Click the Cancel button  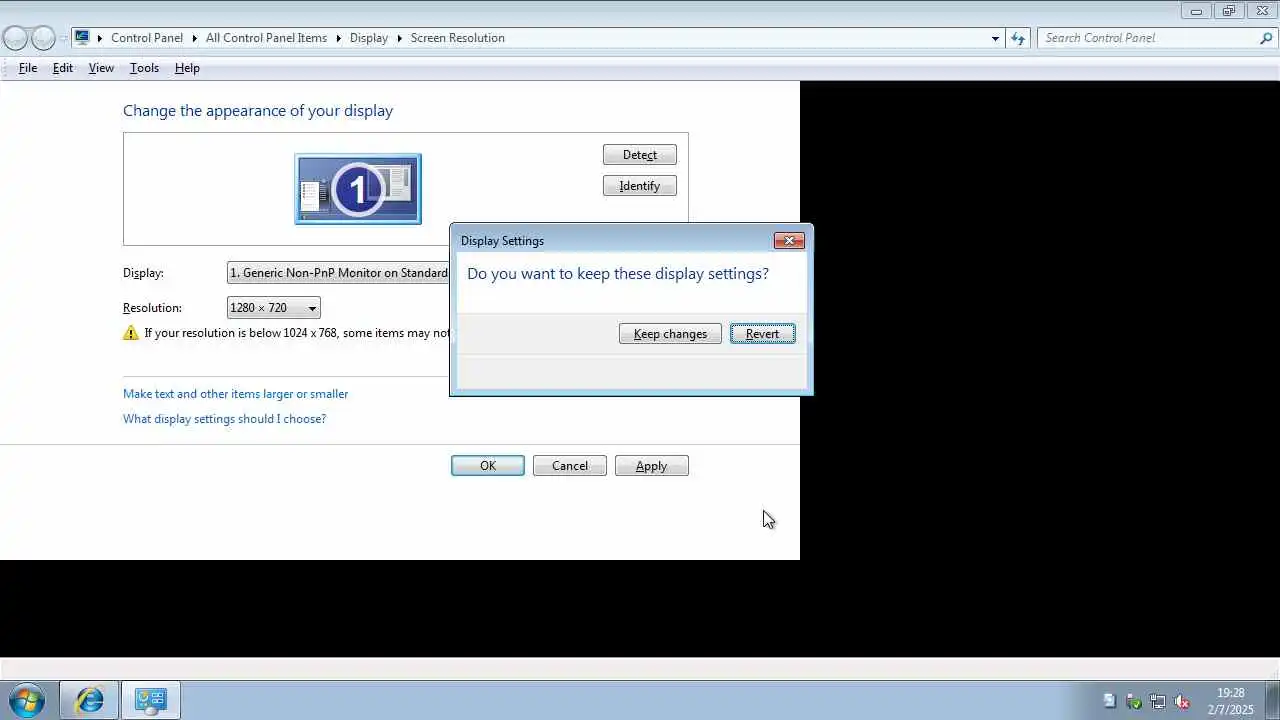coord(570,466)
